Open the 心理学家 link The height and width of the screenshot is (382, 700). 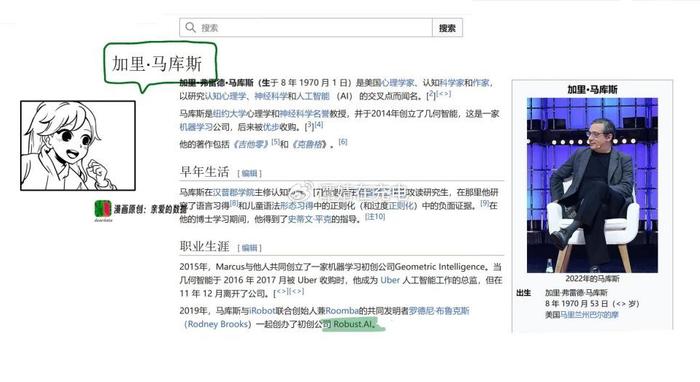click(398, 83)
